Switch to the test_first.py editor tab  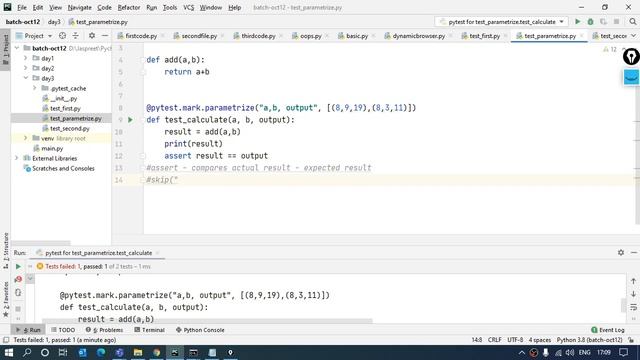[x=484, y=36]
